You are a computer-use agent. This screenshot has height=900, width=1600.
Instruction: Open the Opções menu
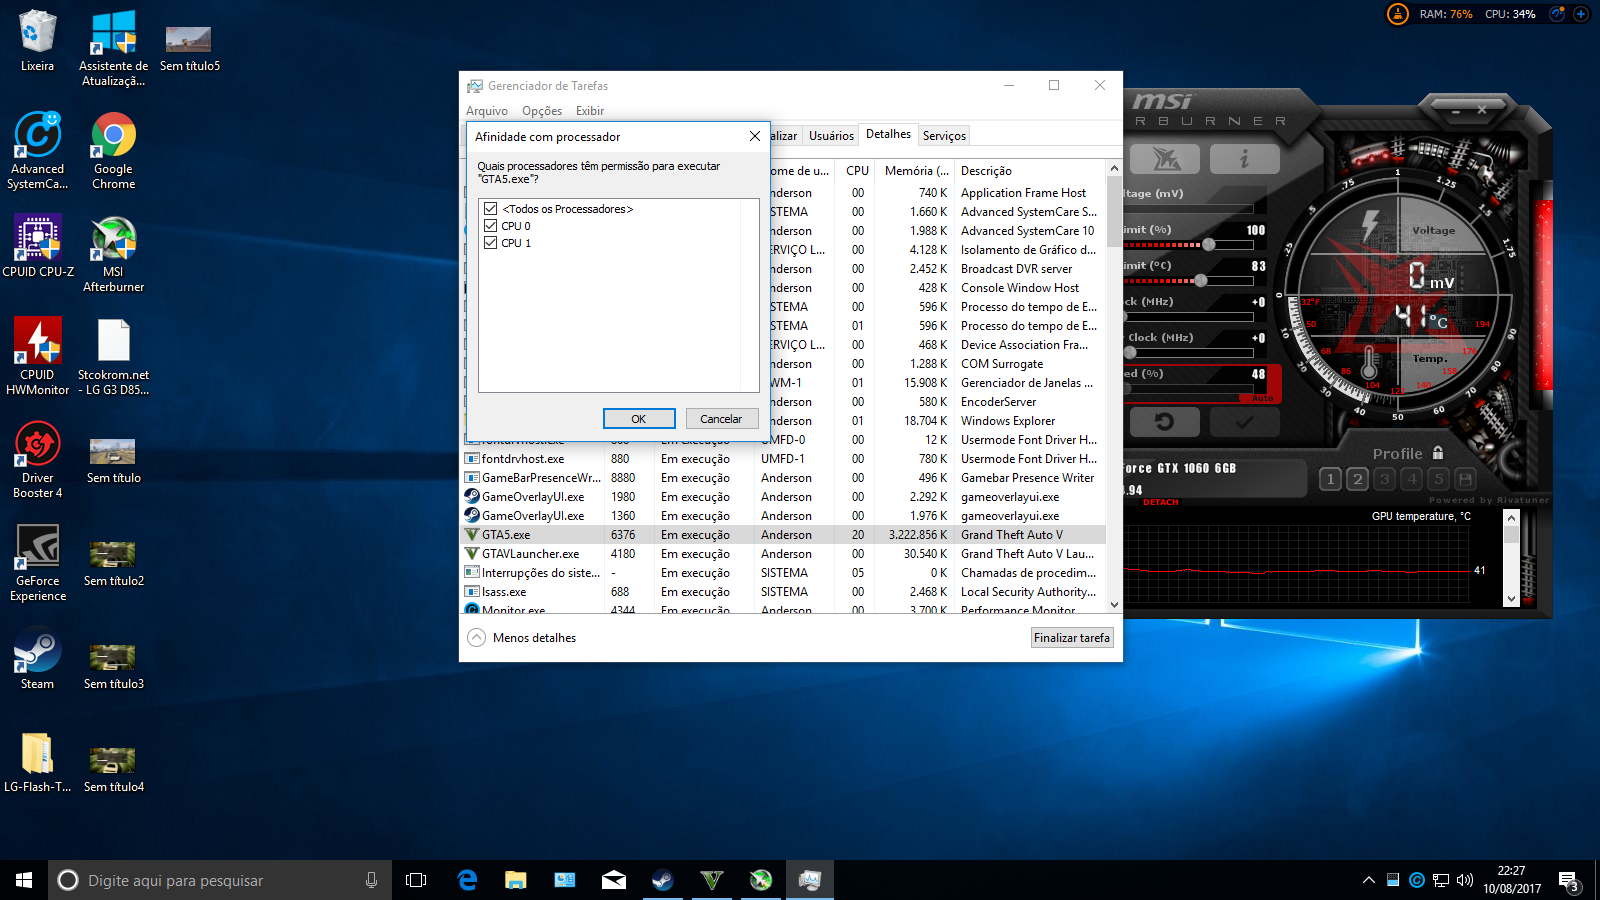click(x=542, y=111)
